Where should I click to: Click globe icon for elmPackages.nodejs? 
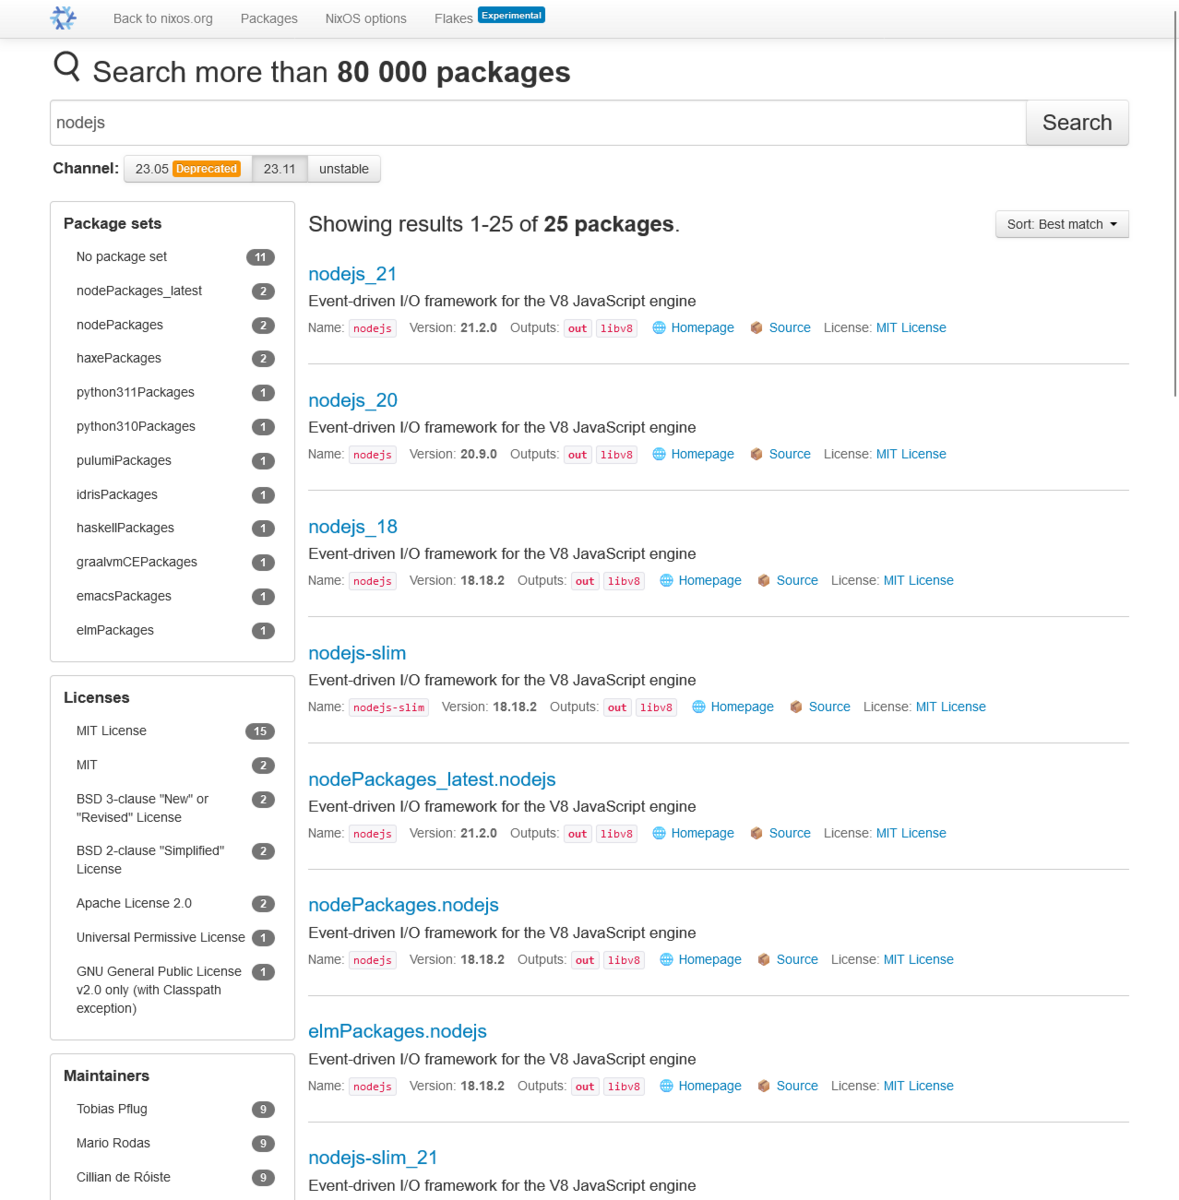666,1086
